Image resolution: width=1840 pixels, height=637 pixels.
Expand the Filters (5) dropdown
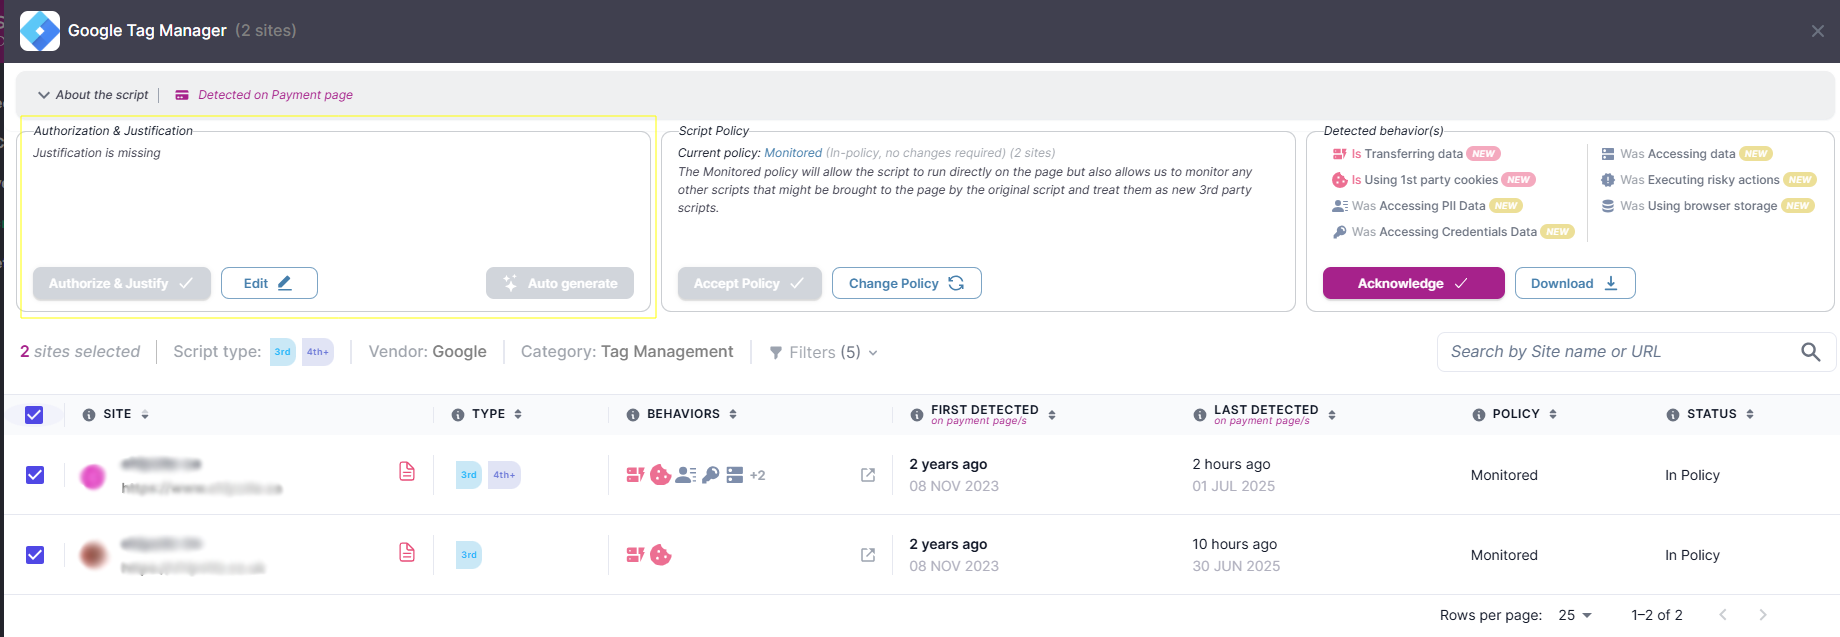(823, 352)
